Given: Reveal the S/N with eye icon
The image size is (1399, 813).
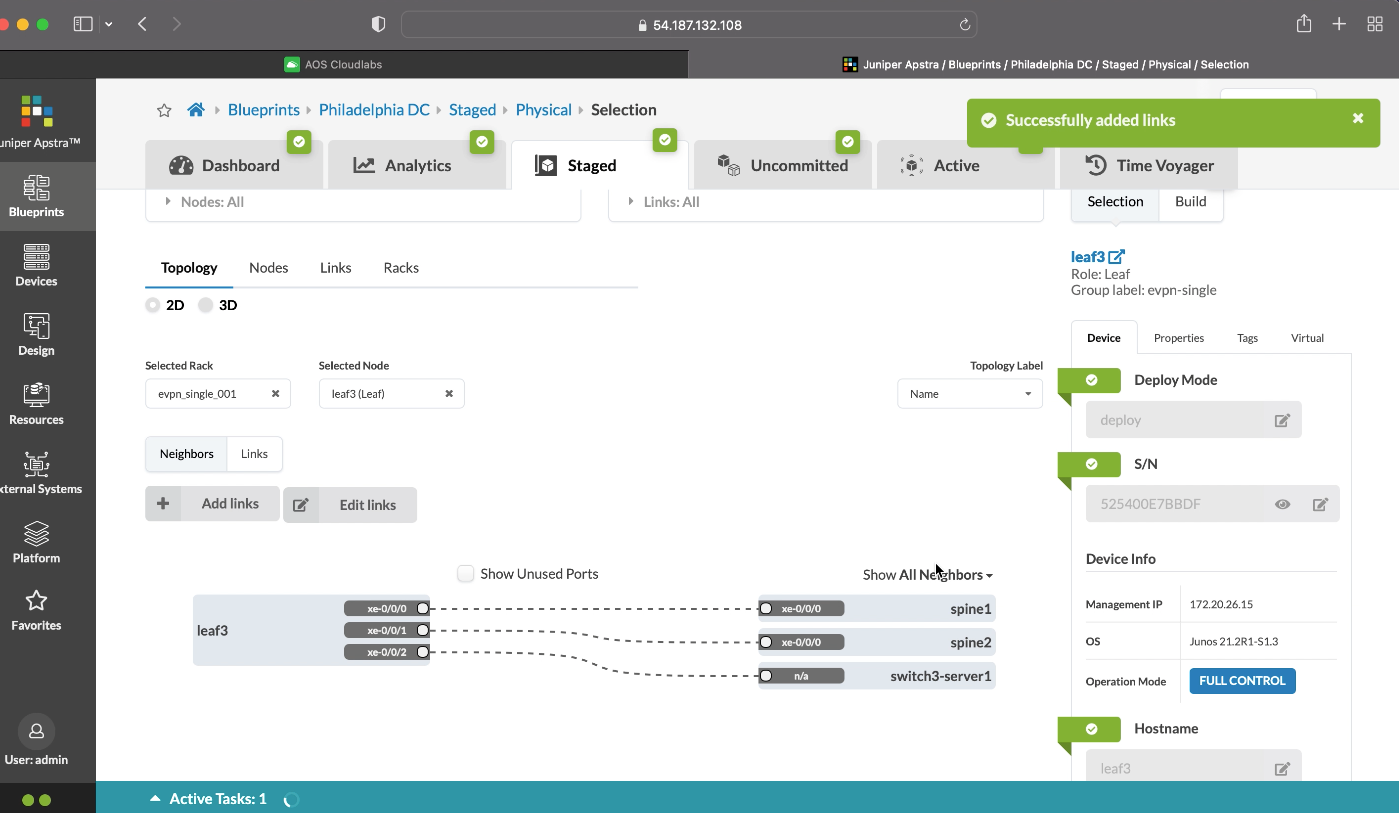Looking at the screenshot, I should (1282, 505).
